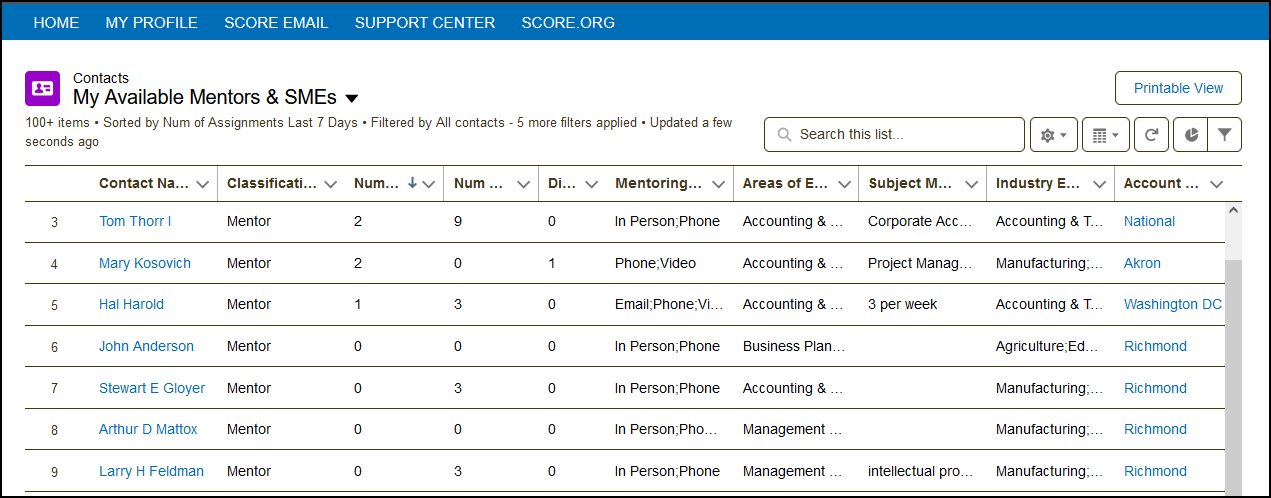Viewport: 1271px width, 498px height.
Task: Click the sort arrow on Num column
Action: click(x=412, y=183)
